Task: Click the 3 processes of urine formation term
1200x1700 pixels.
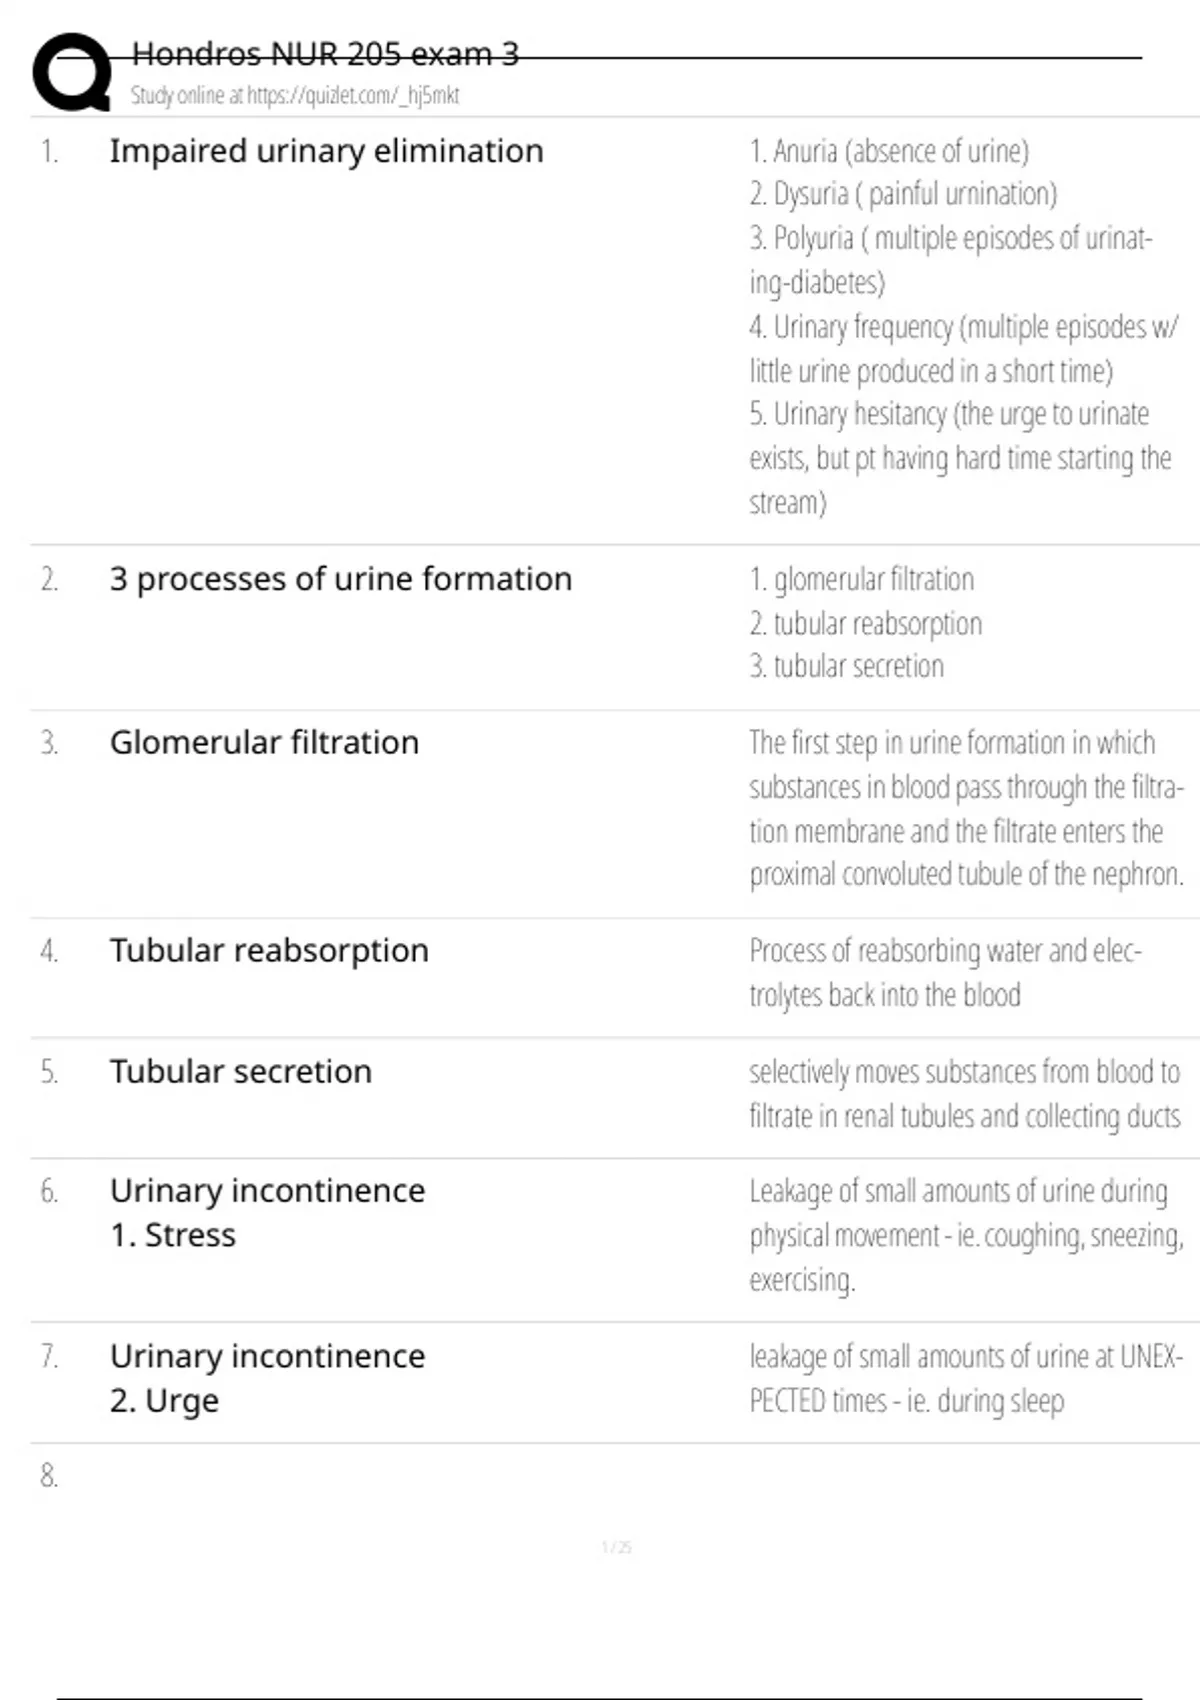Action: (340, 579)
